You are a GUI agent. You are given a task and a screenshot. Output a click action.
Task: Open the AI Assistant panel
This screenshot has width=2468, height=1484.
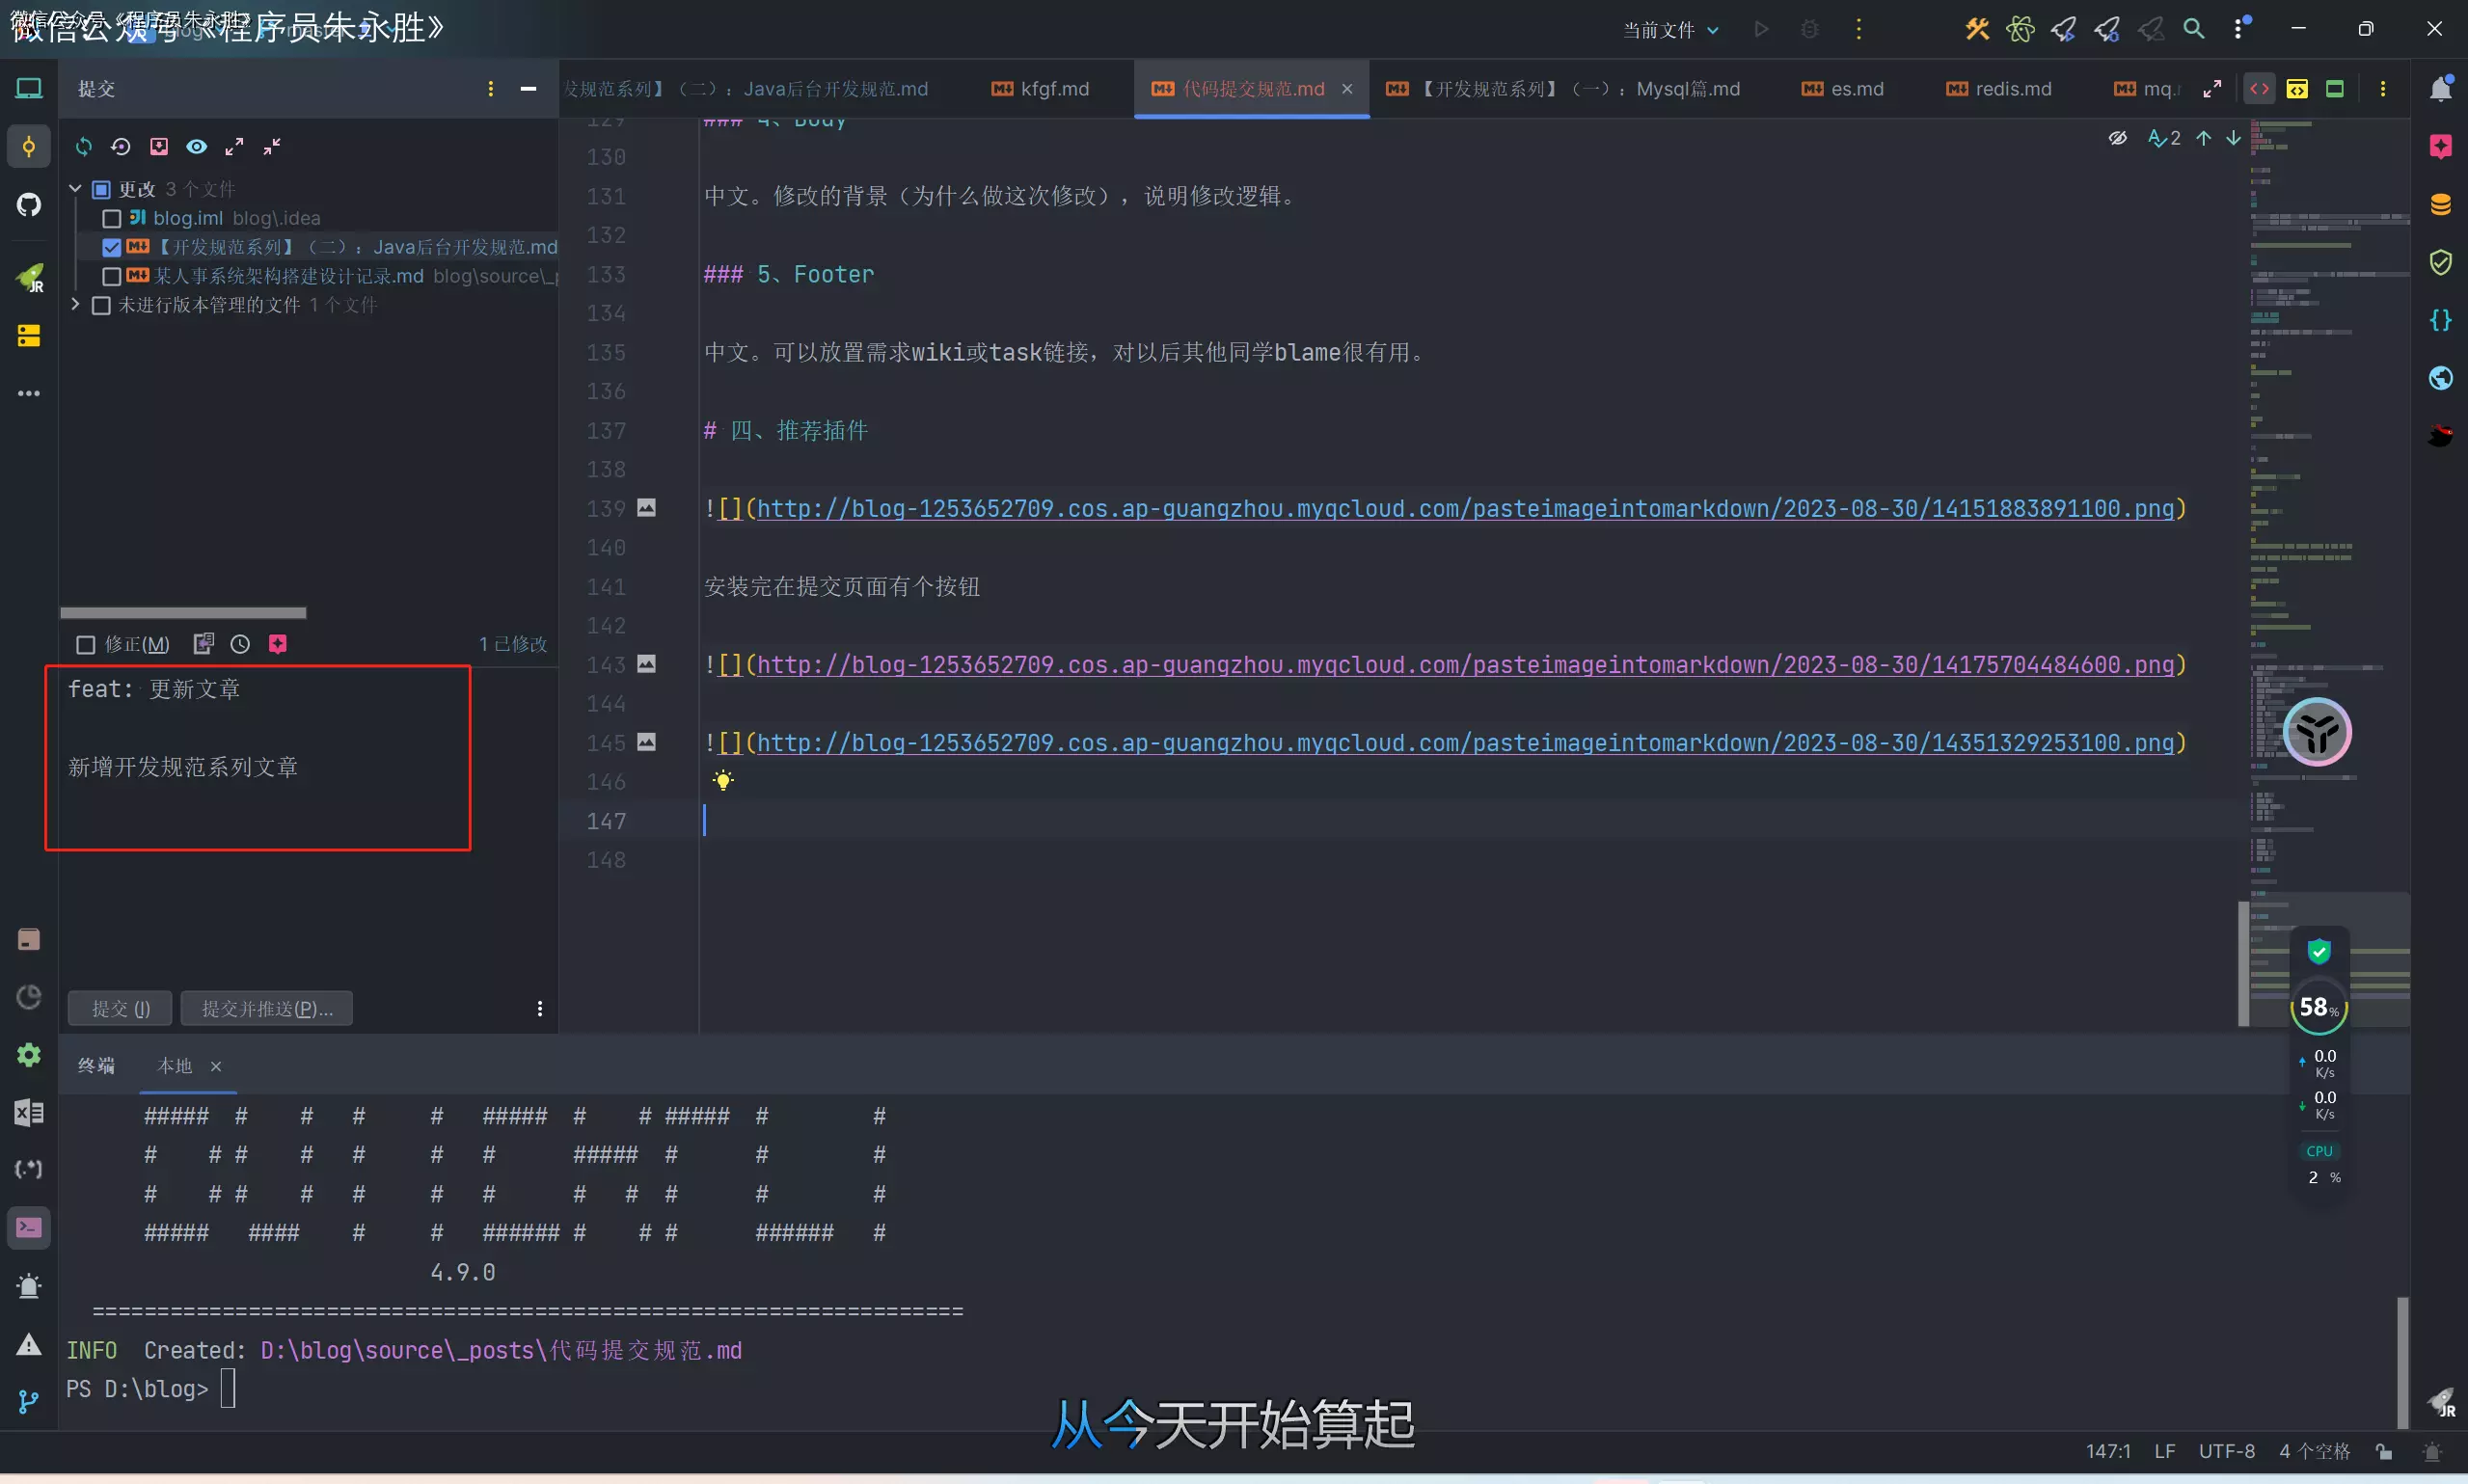click(2441, 147)
